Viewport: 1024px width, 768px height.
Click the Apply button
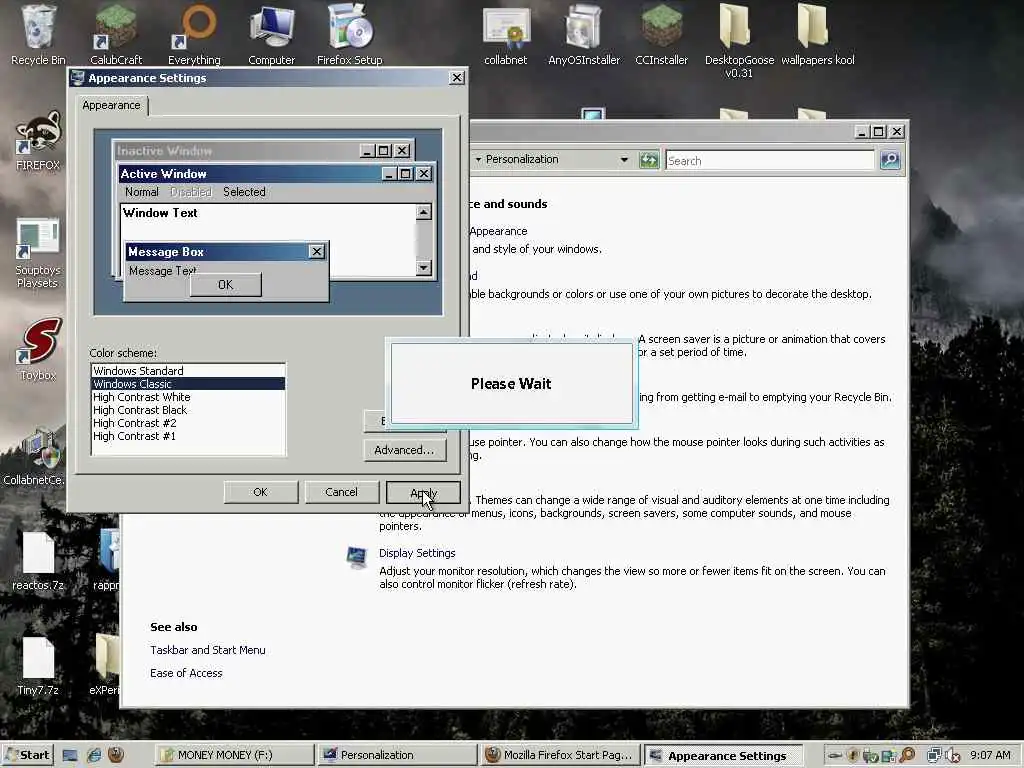coord(423,492)
